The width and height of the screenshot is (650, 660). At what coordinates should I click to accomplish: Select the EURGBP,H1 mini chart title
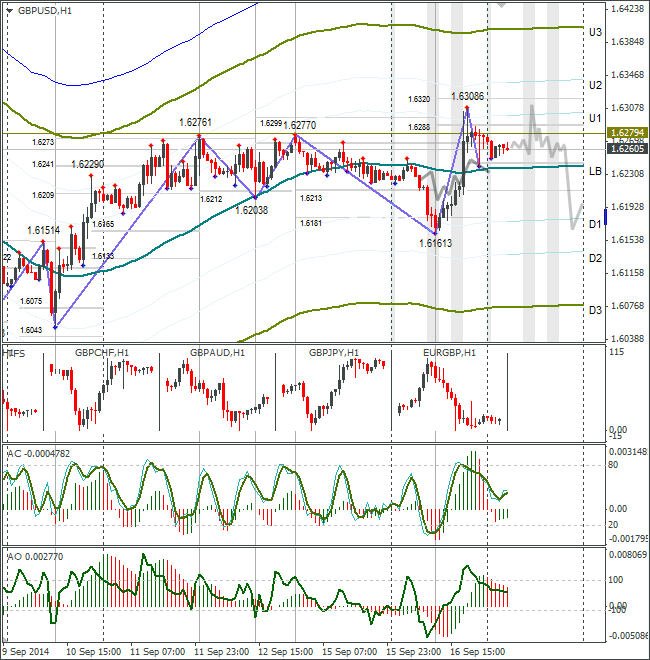(x=449, y=353)
